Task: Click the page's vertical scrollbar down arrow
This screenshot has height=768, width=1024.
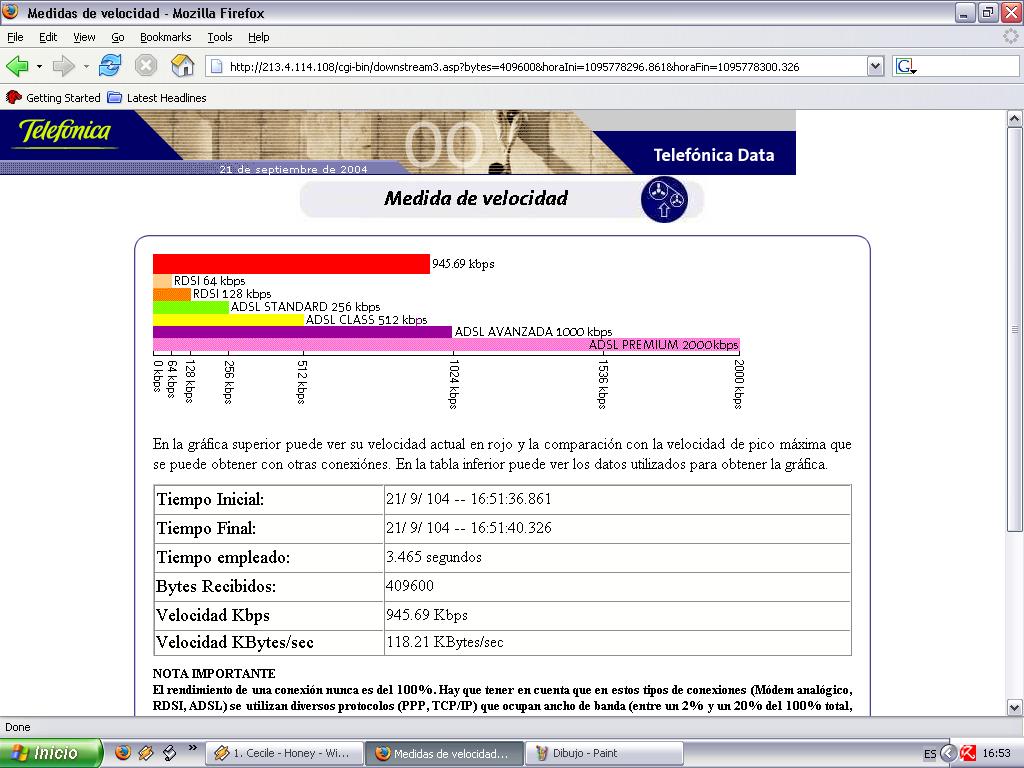Action: [1015, 708]
